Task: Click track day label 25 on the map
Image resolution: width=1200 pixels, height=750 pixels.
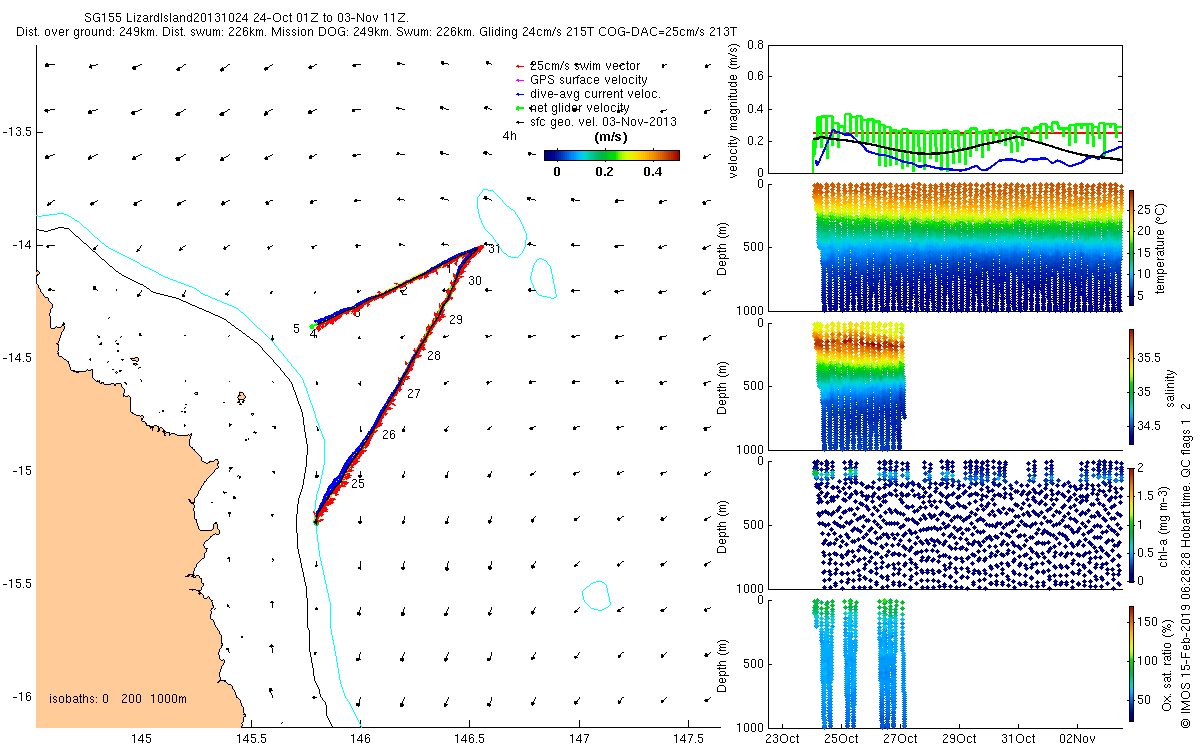Action: [x=357, y=484]
